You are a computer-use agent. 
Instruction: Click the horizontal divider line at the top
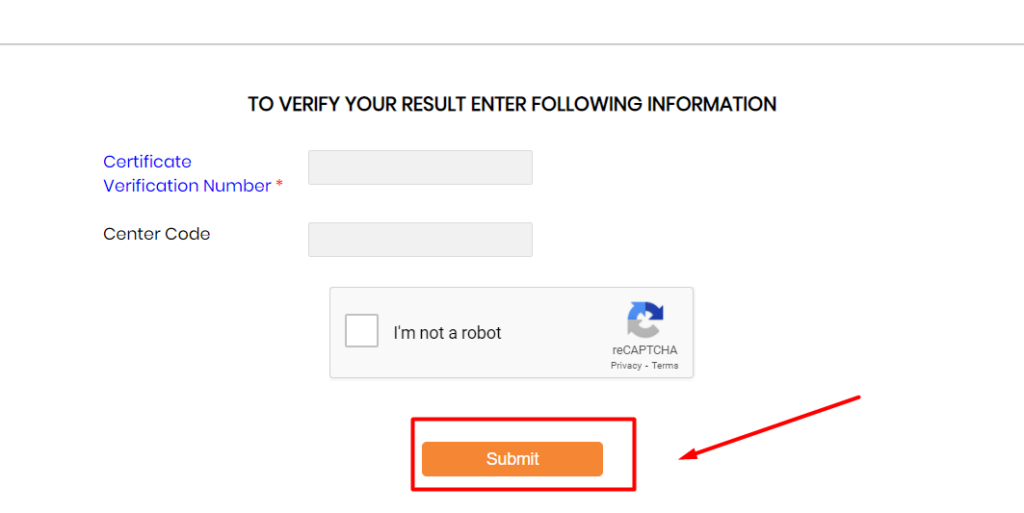[512, 44]
